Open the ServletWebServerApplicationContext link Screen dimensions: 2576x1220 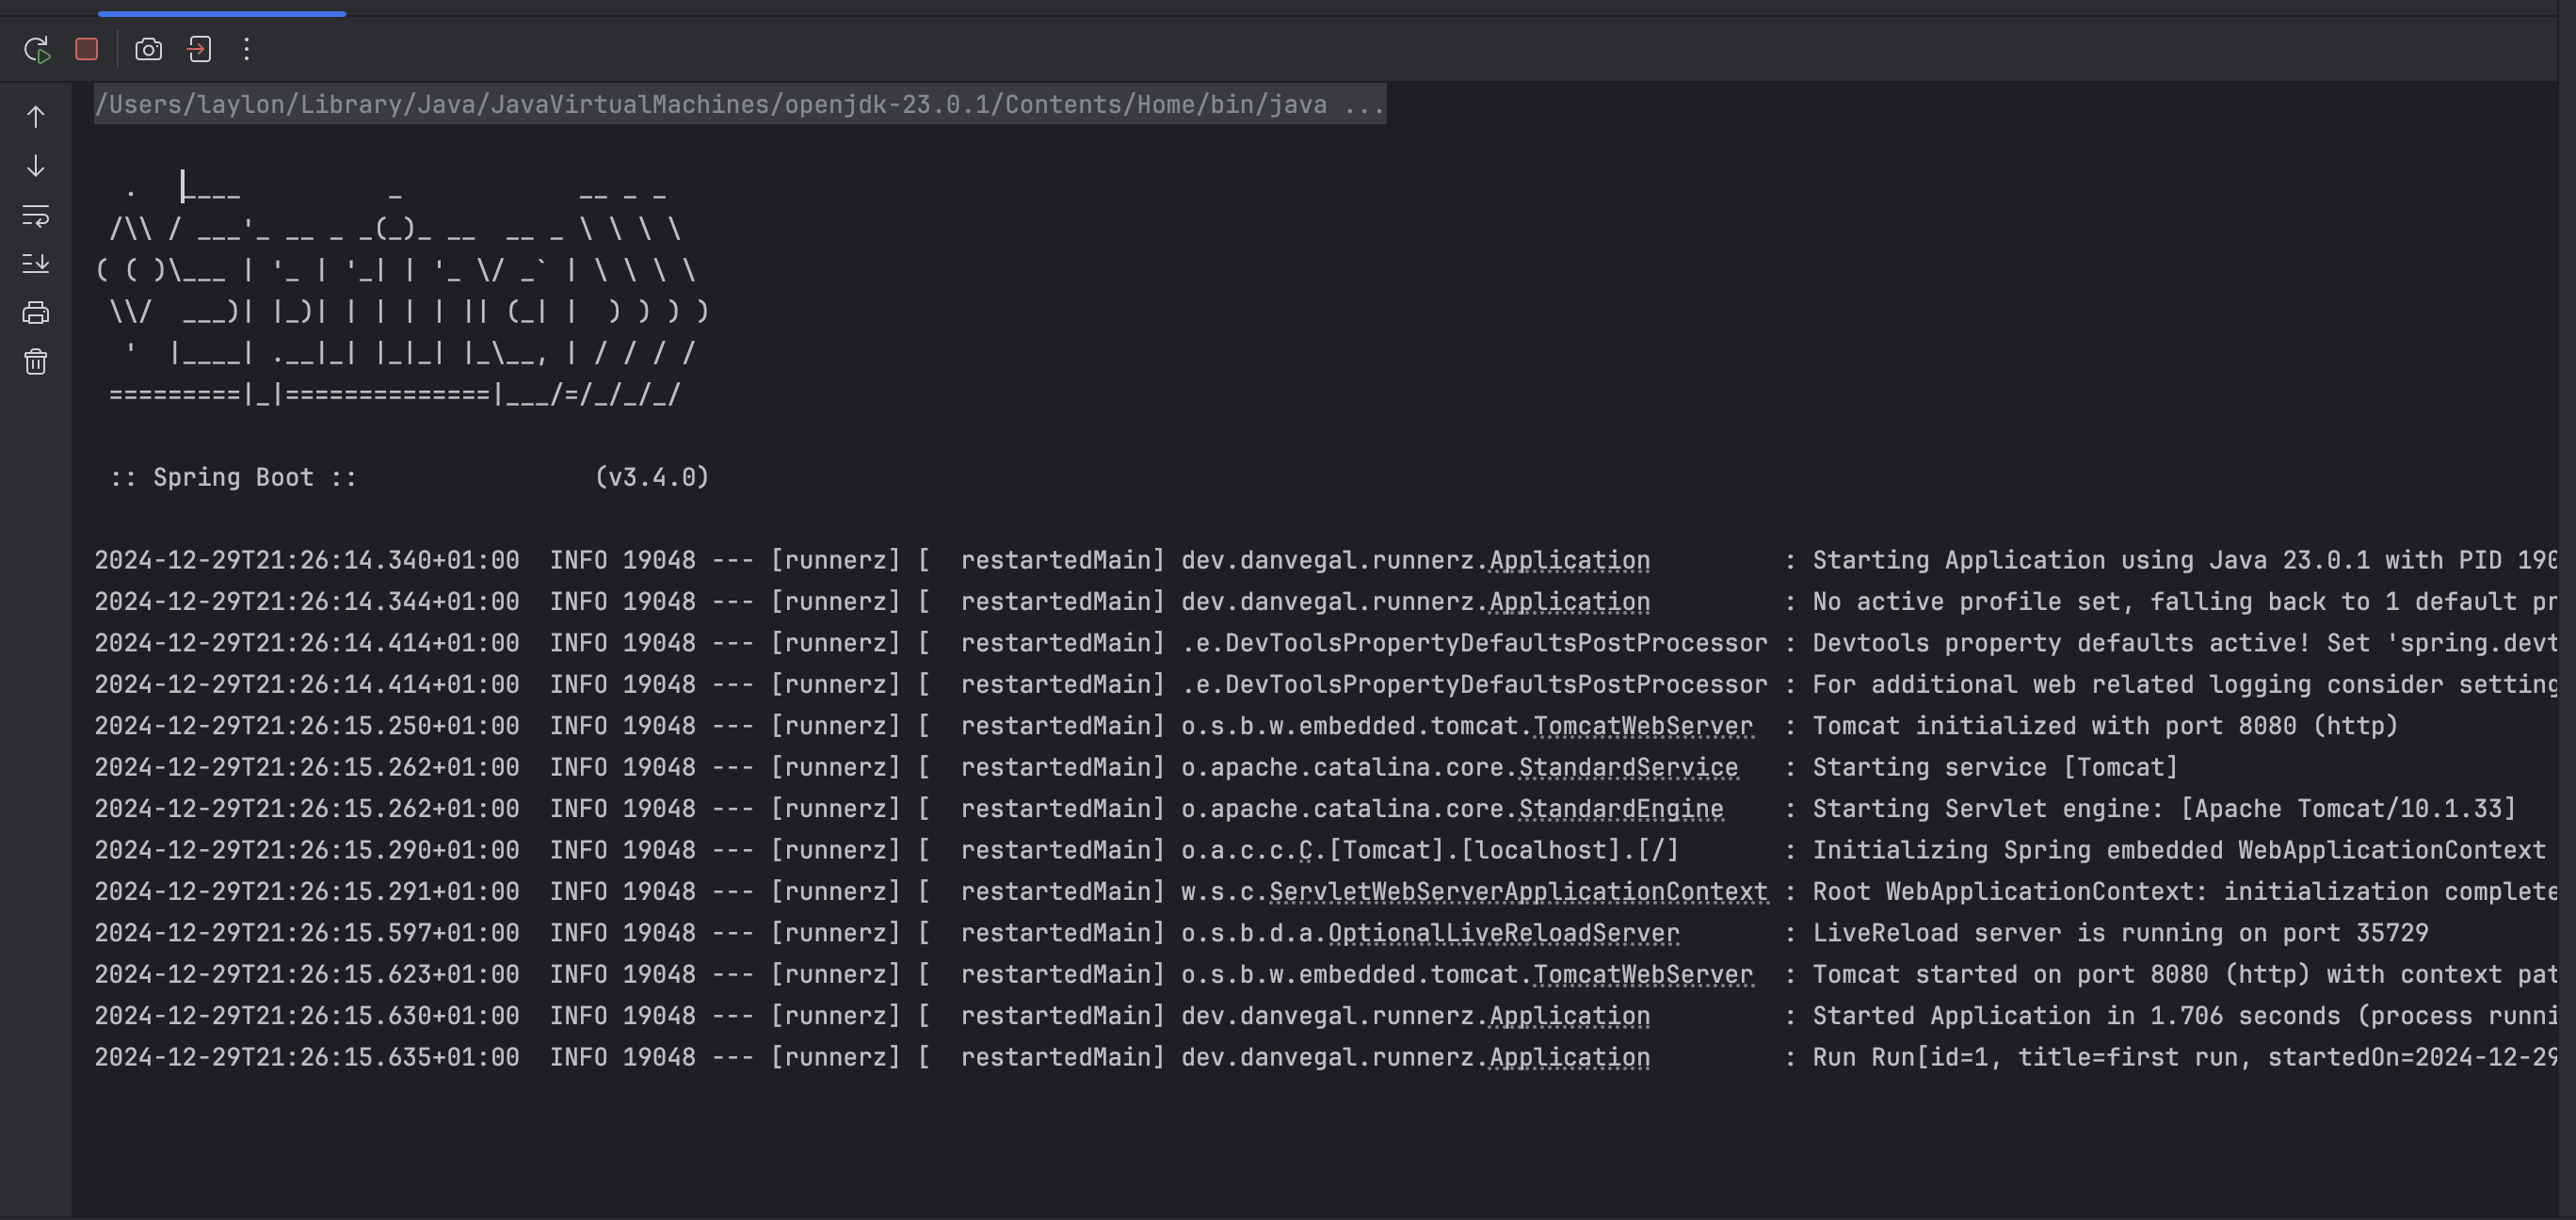(x=1518, y=892)
